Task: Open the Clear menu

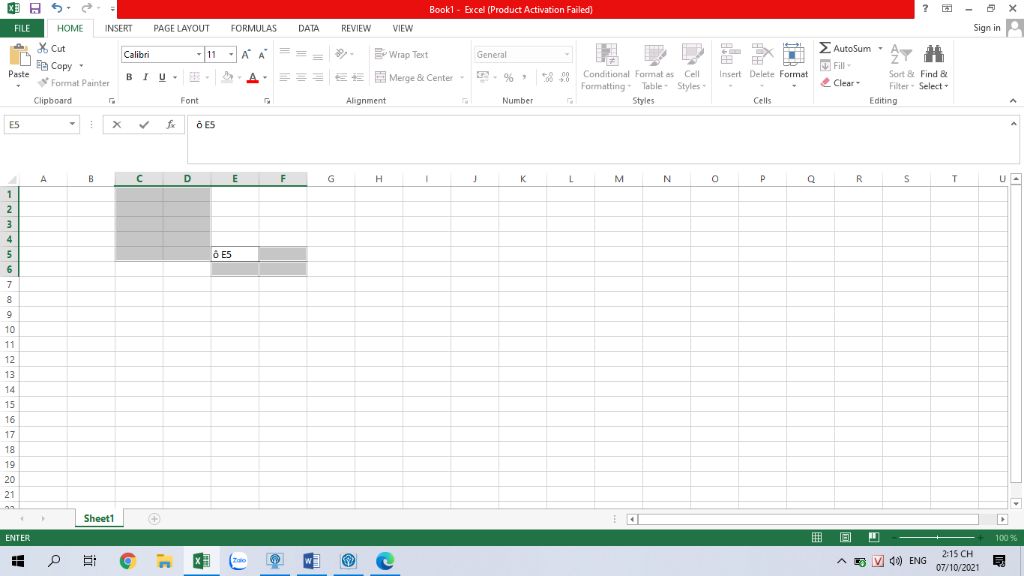Action: (840, 83)
